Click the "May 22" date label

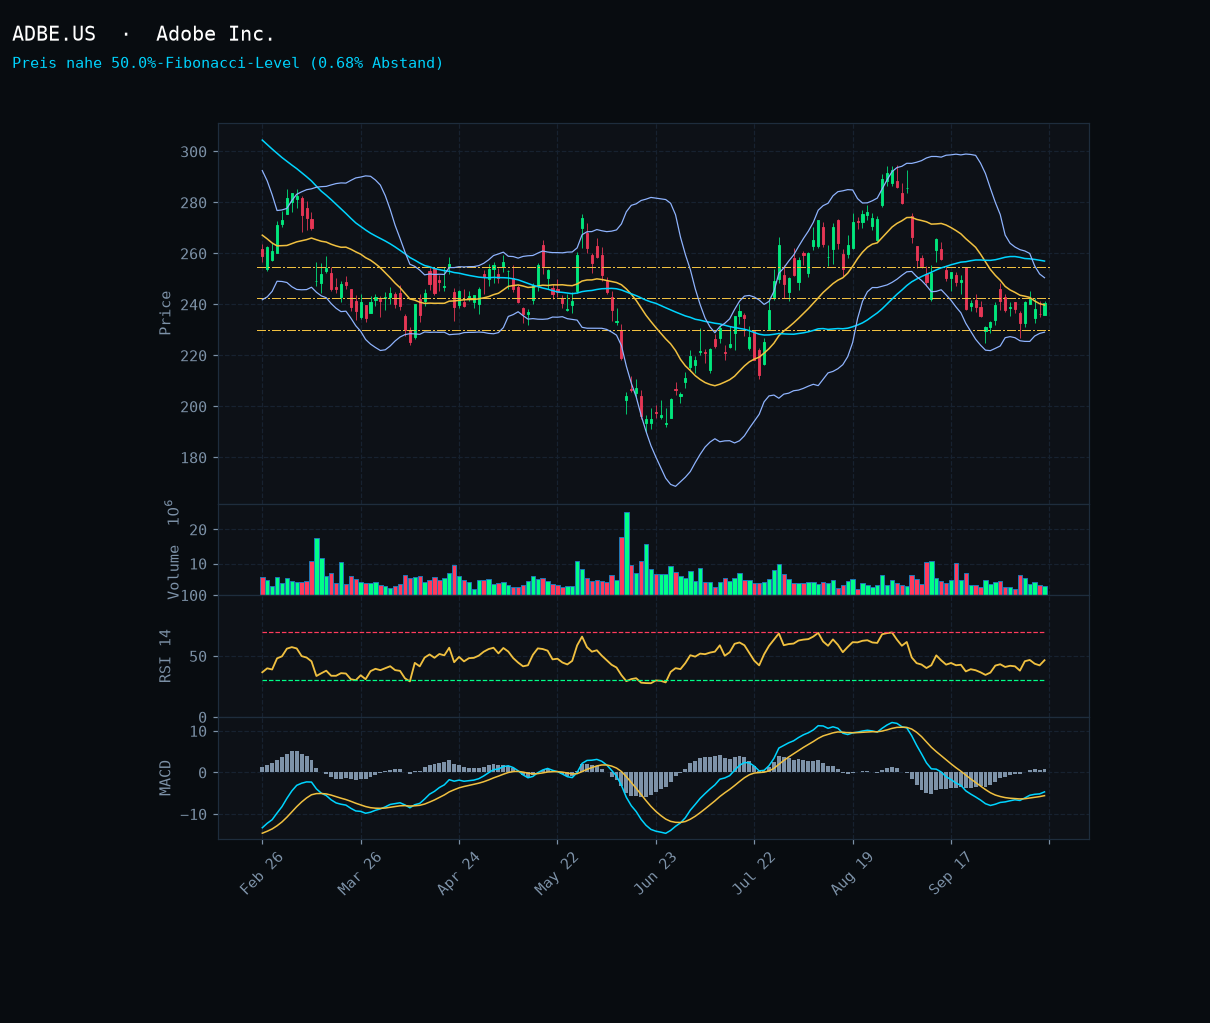click(557, 873)
